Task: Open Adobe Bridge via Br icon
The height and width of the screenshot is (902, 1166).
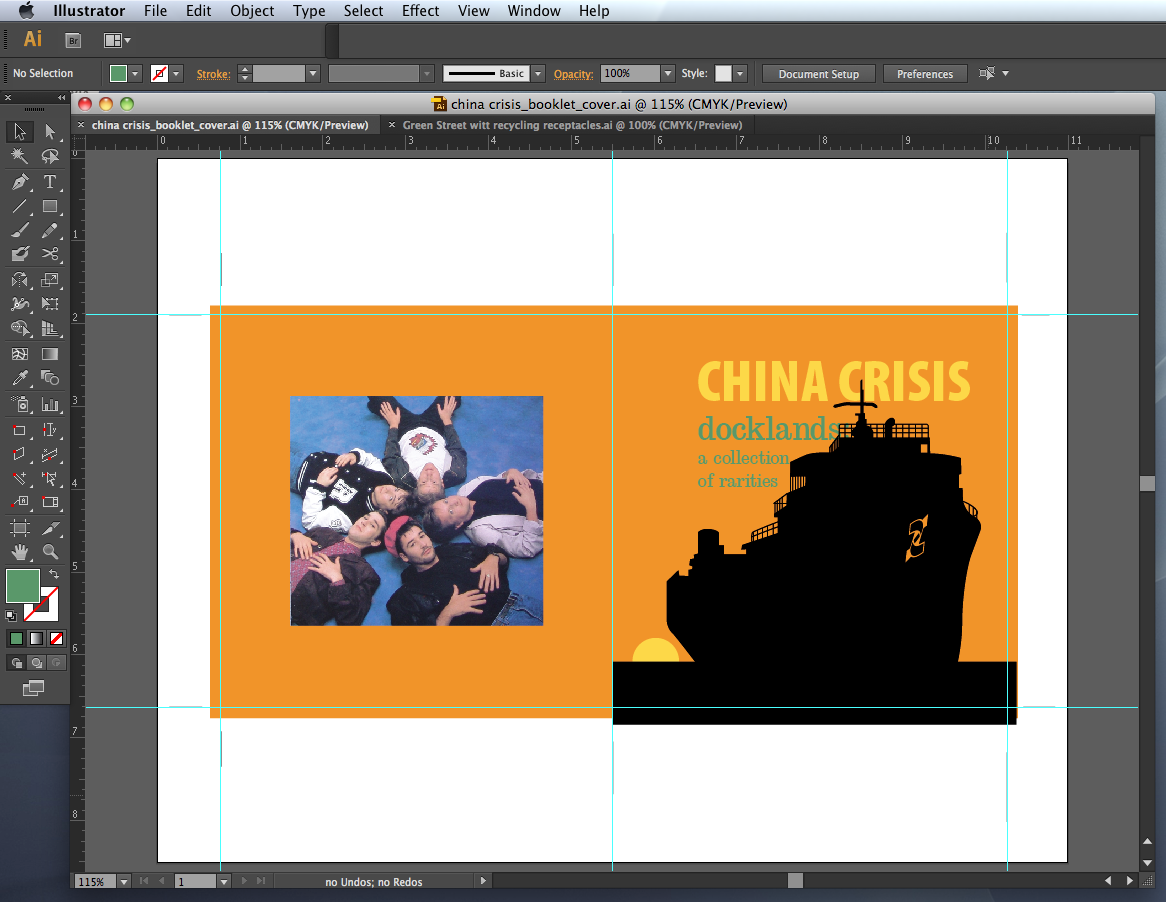Action: (73, 40)
